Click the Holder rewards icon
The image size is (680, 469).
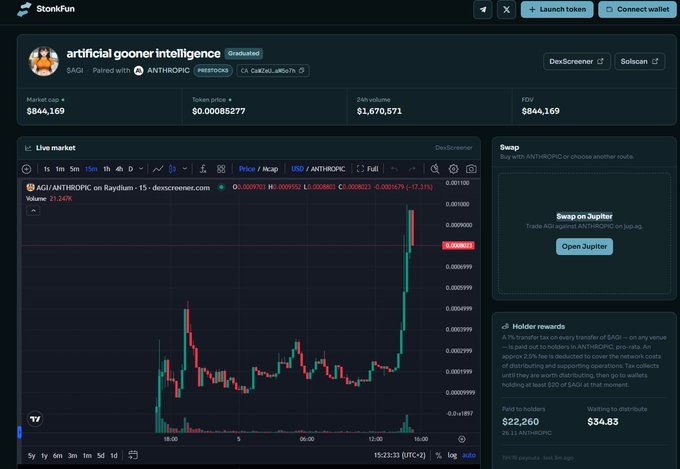point(505,326)
